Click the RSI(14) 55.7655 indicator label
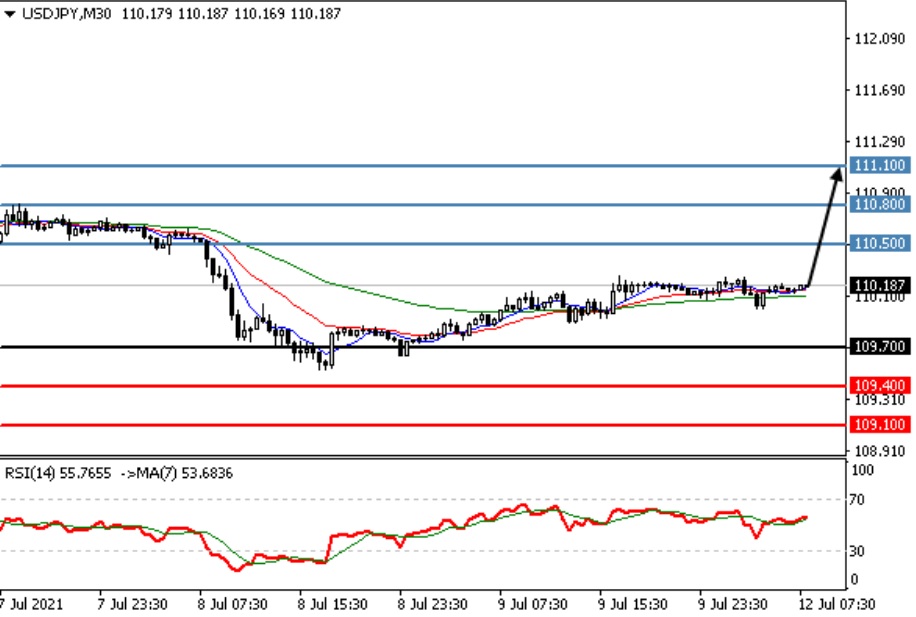This screenshot has height=617, width=916. (57, 473)
